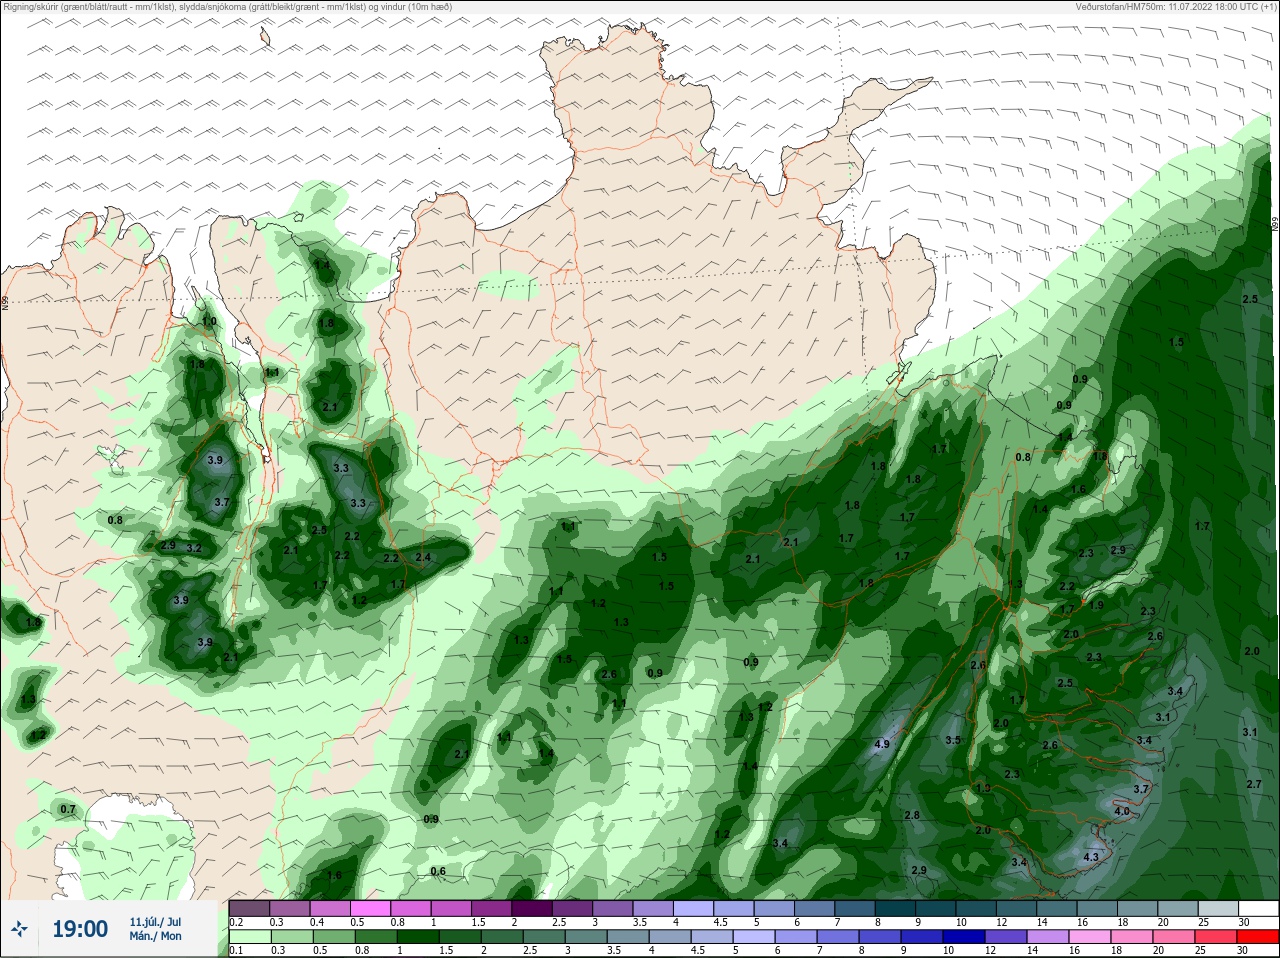Click the 2.7 precipitation value on map

pos(1254,785)
